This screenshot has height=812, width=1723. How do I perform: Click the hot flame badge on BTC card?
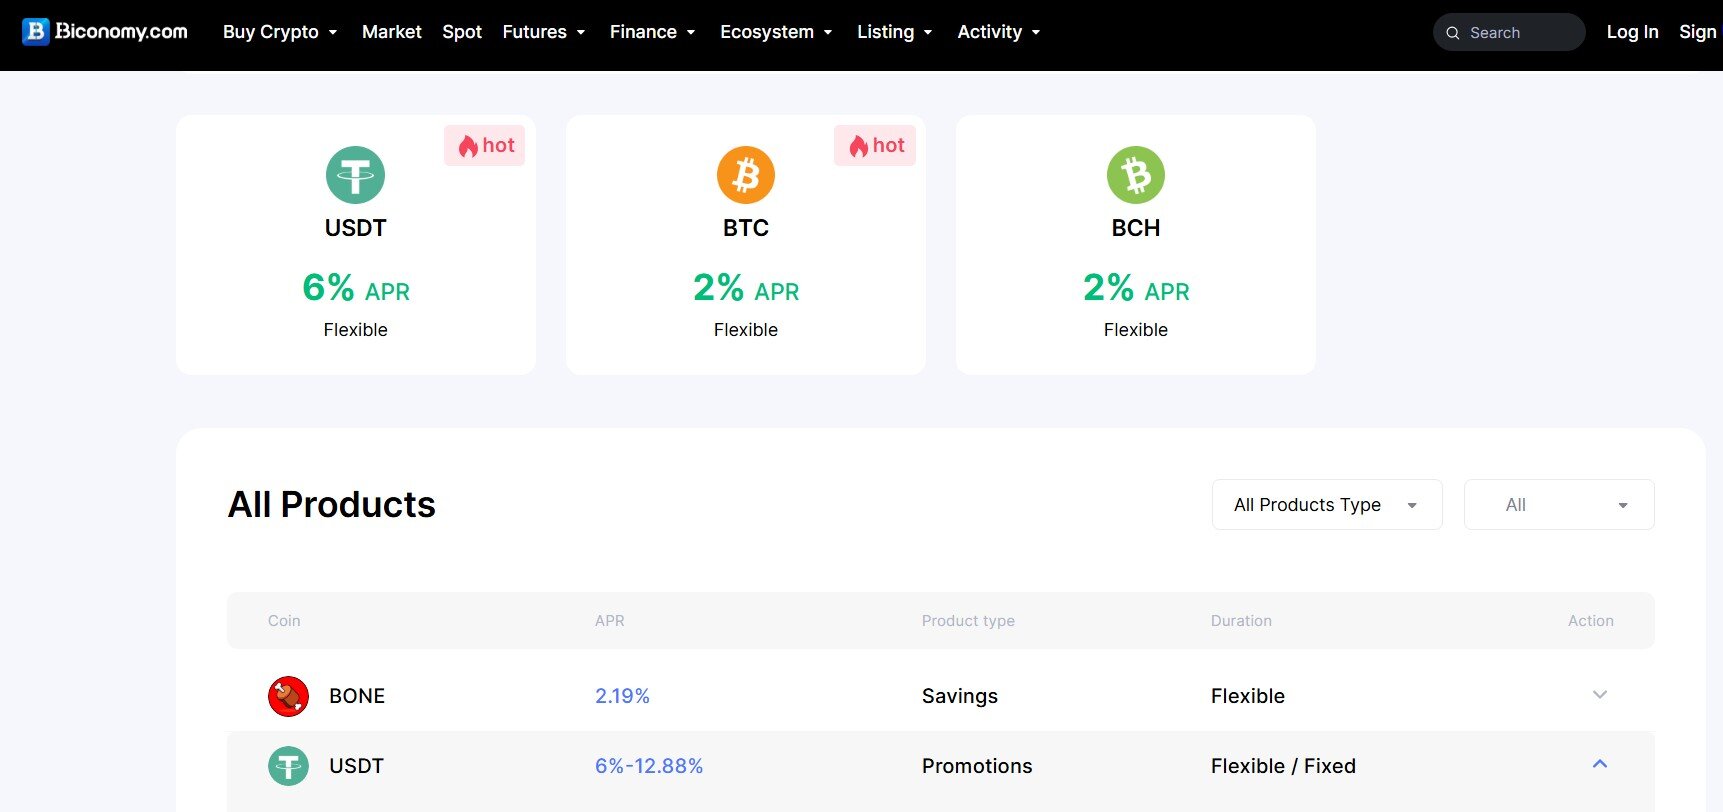pyautogui.click(x=875, y=146)
